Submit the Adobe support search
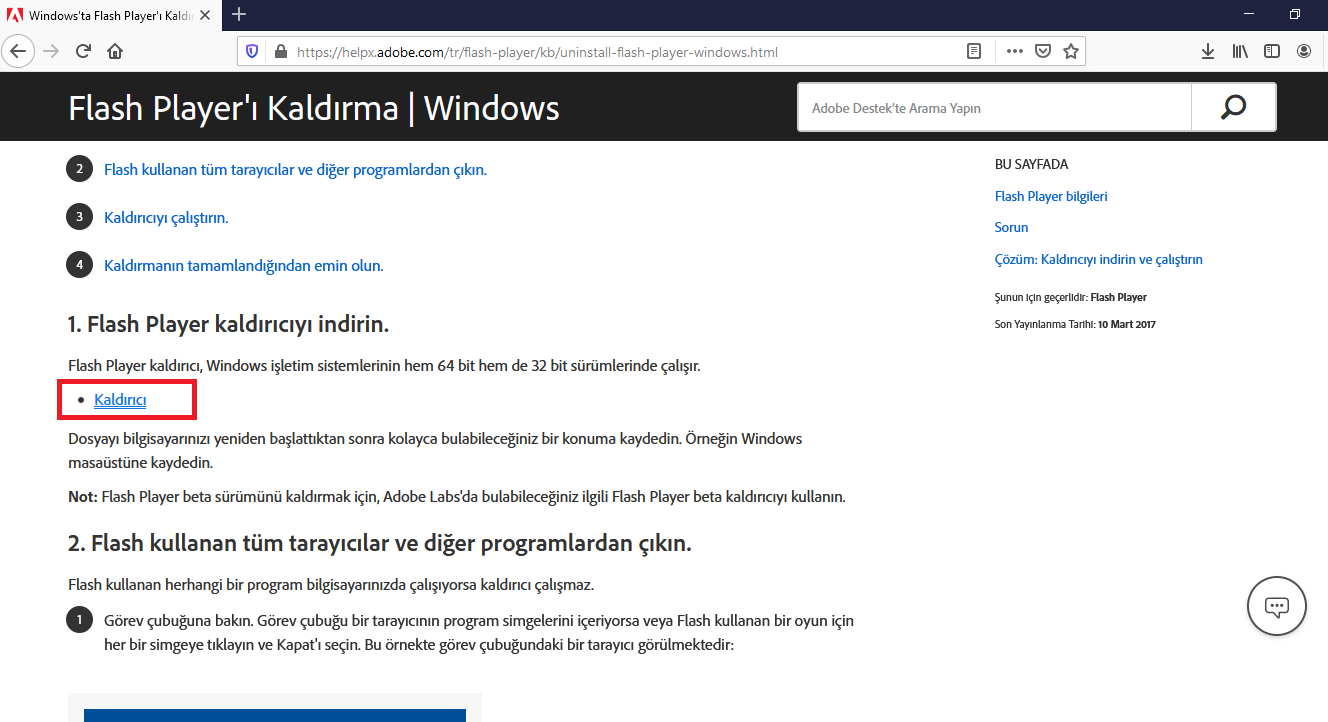 coord(1234,108)
